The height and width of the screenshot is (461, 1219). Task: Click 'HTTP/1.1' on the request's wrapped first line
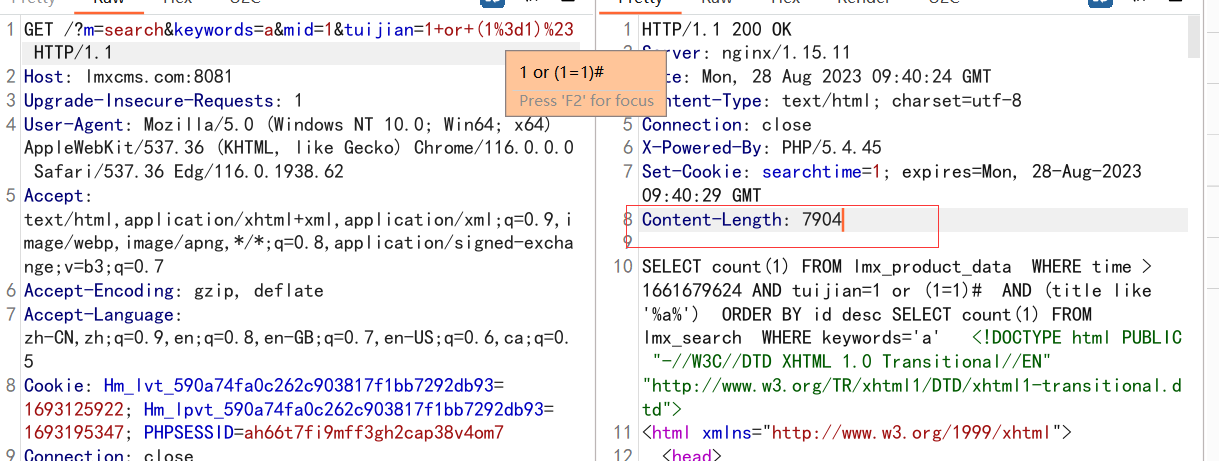pos(73,53)
